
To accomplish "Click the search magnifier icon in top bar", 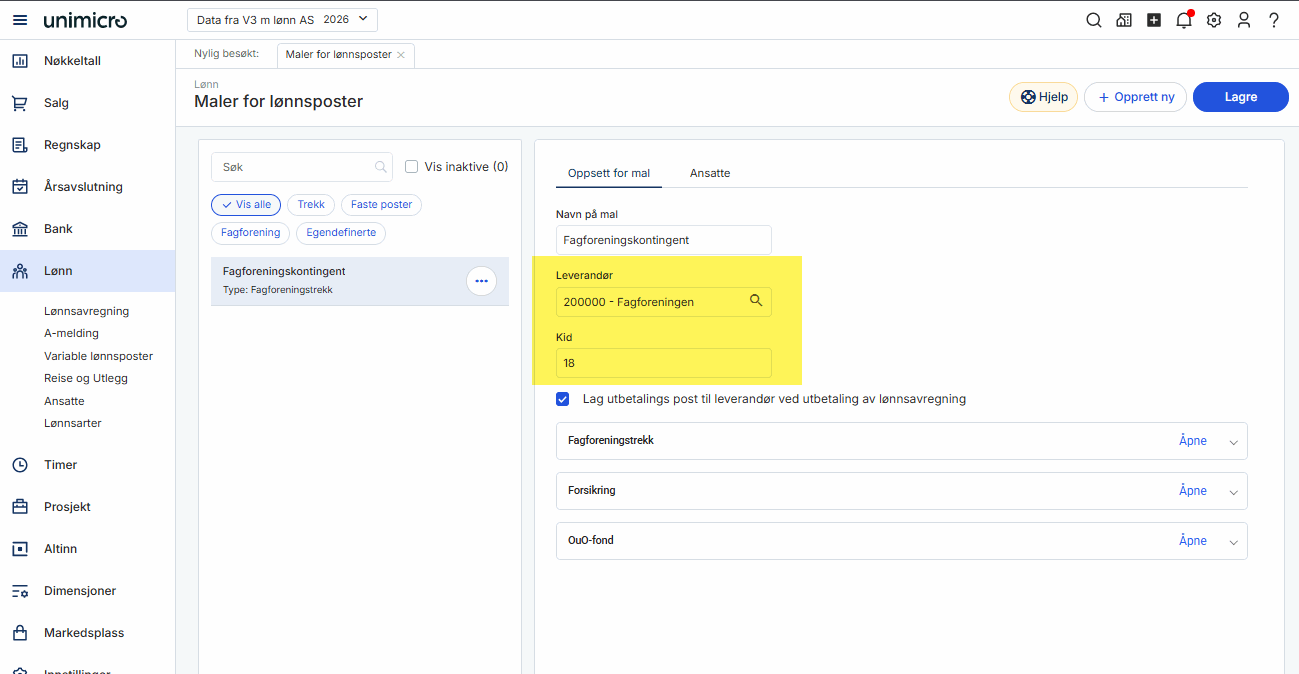I will (x=1094, y=20).
